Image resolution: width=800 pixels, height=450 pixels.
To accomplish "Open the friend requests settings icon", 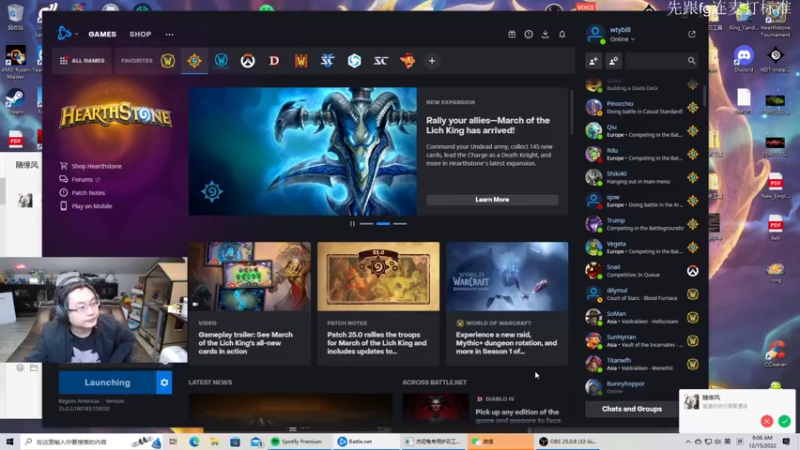I will [614, 61].
